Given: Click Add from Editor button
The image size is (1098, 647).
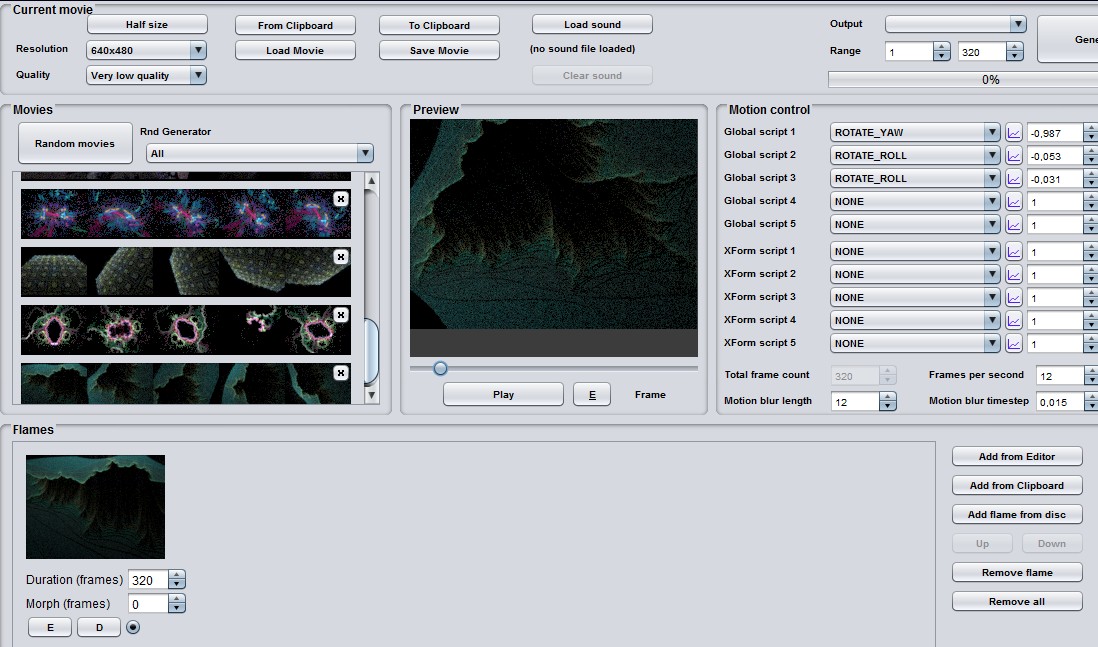Looking at the screenshot, I should (x=1017, y=456).
